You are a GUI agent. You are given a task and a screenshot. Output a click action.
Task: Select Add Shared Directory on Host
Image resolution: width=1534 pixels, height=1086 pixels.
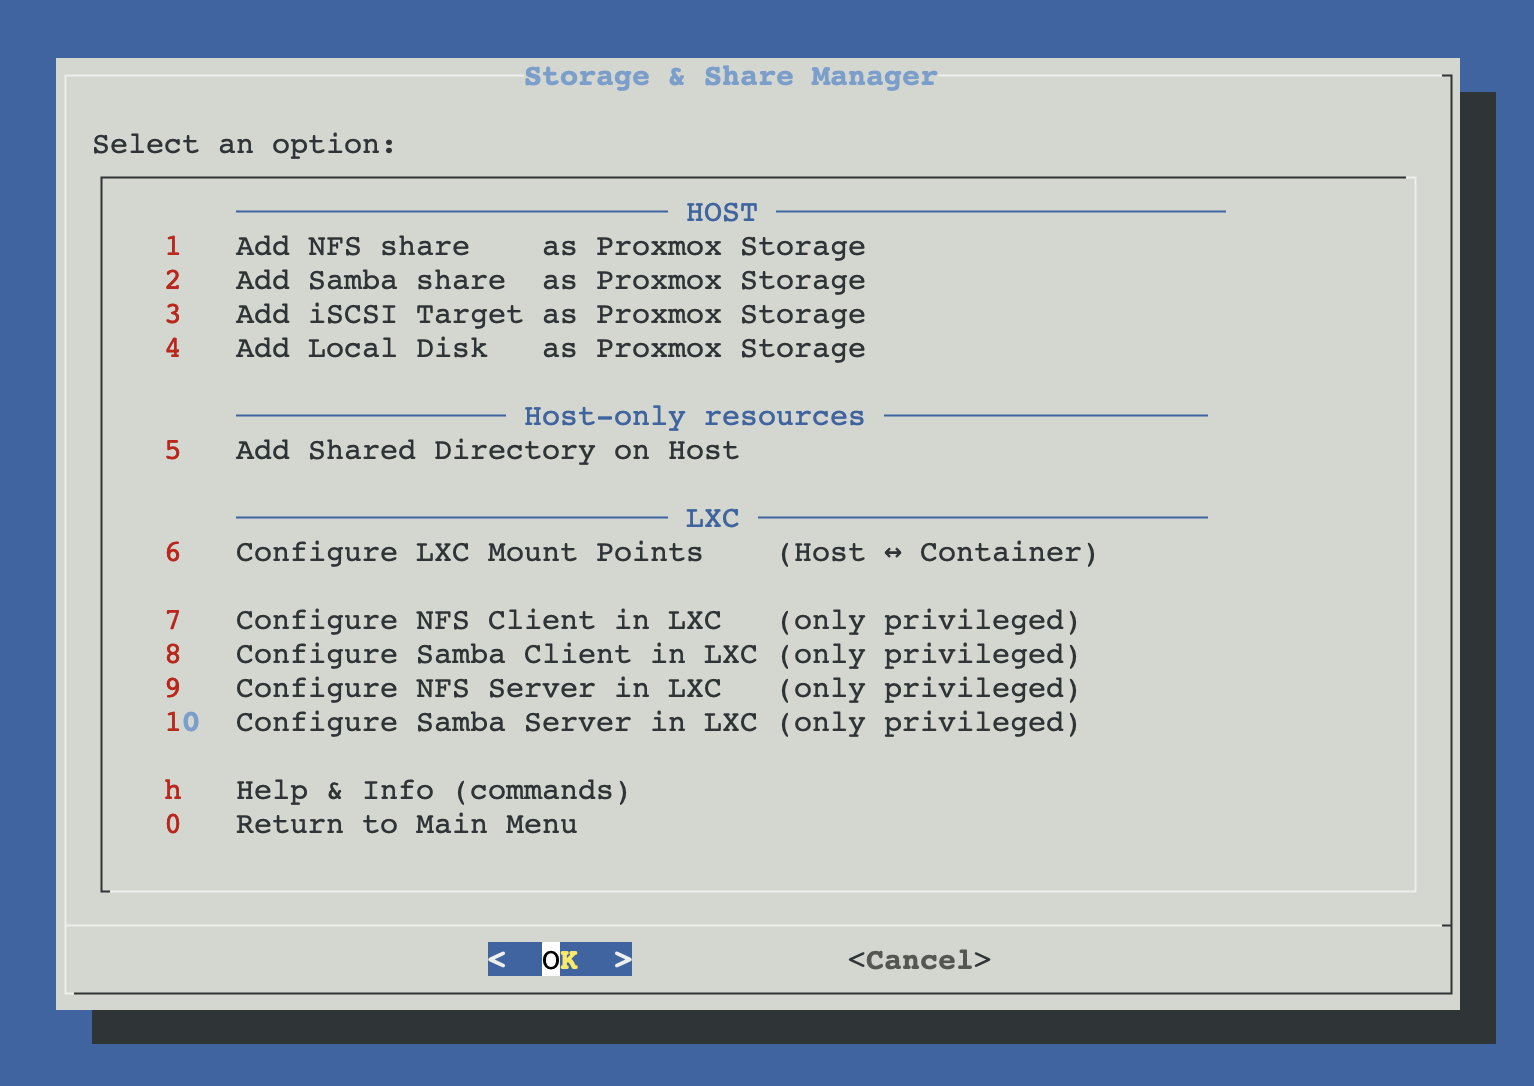click(452, 451)
